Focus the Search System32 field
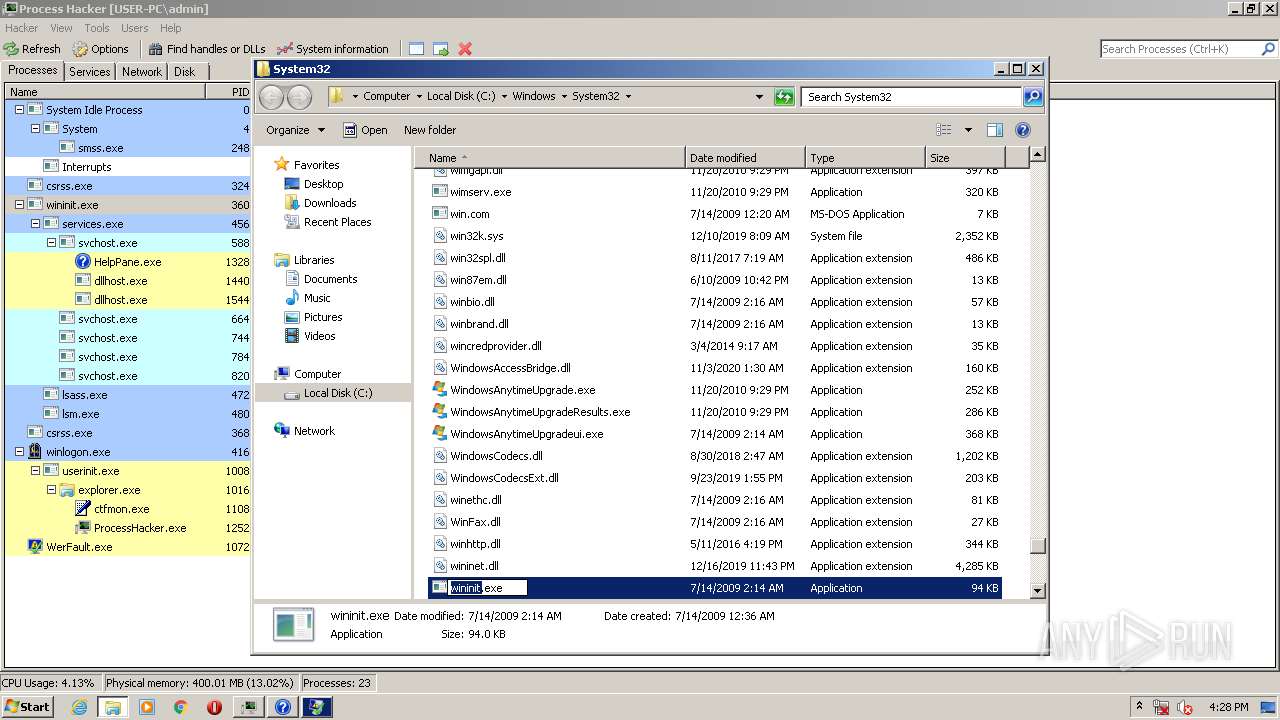The width and height of the screenshot is (1280, 720). pyautogui.click(x=912, y=97)
